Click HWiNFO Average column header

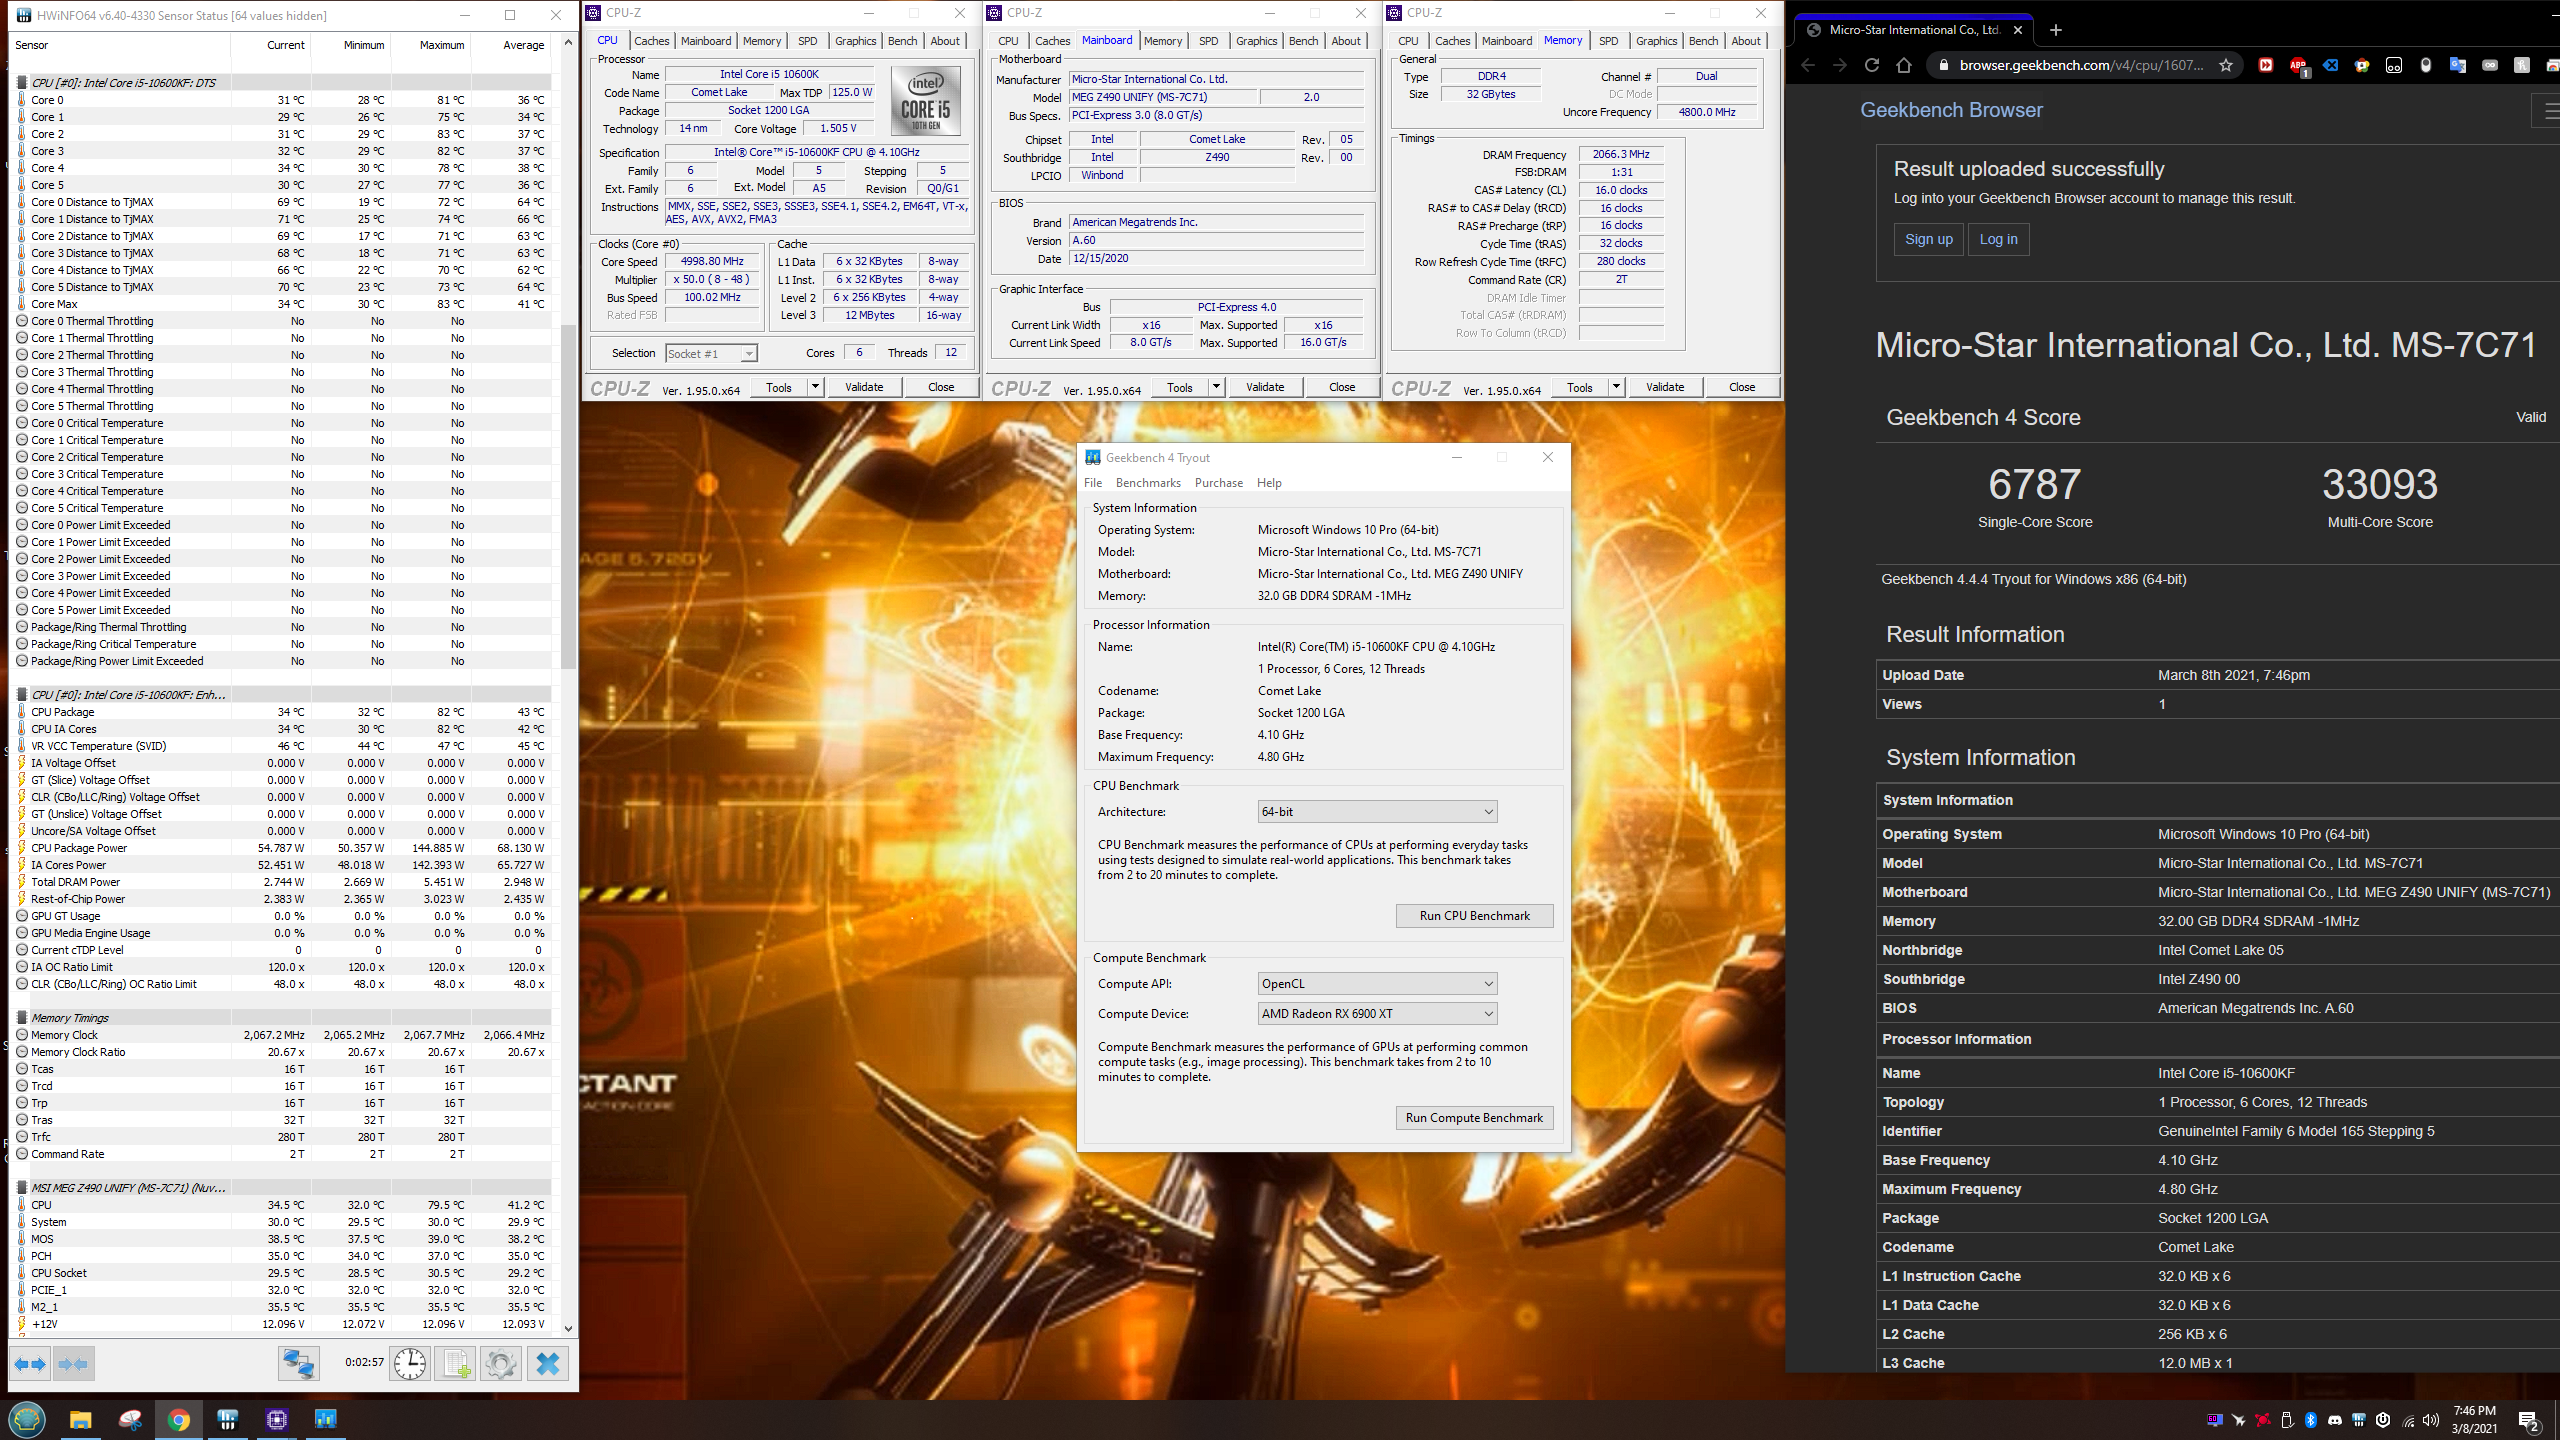coord(523,45)
